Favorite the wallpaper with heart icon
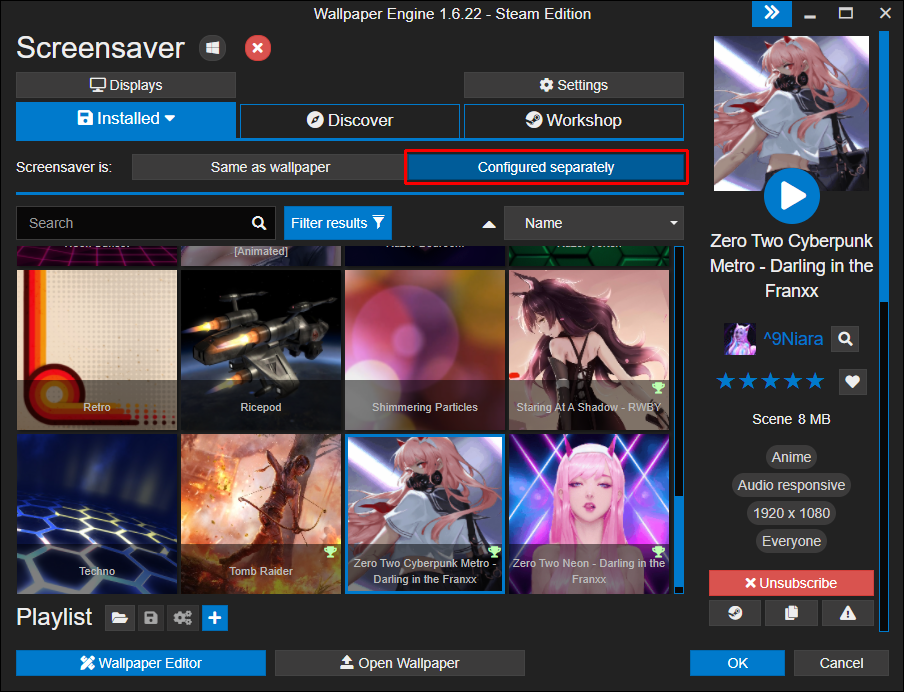This screenshot has width=904, height=692. [853, 381]
